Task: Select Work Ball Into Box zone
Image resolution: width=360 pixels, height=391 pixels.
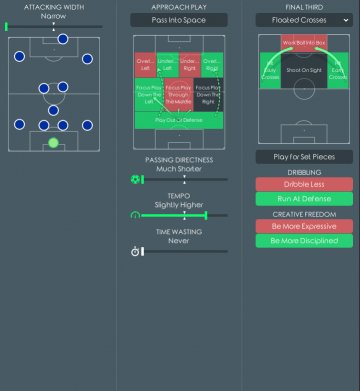Action: point(304,43)
